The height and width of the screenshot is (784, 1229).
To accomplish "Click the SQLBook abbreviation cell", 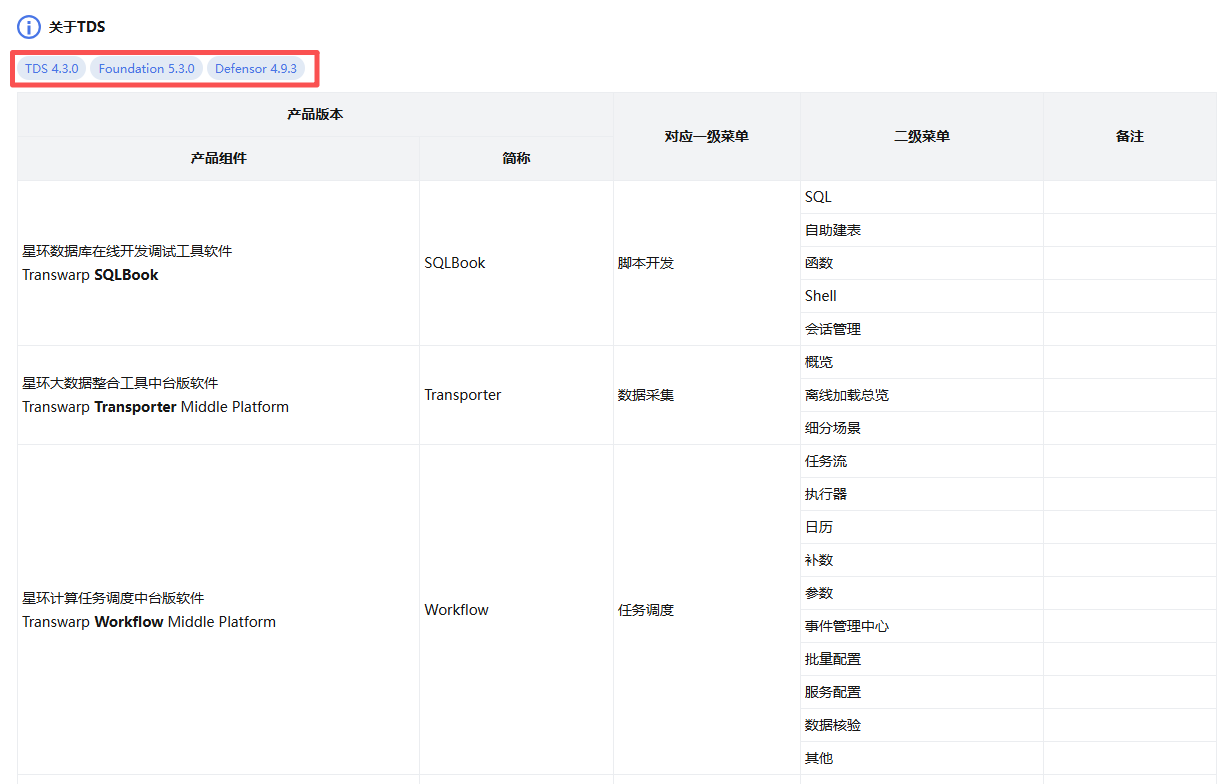I will (x=516, y=263).
